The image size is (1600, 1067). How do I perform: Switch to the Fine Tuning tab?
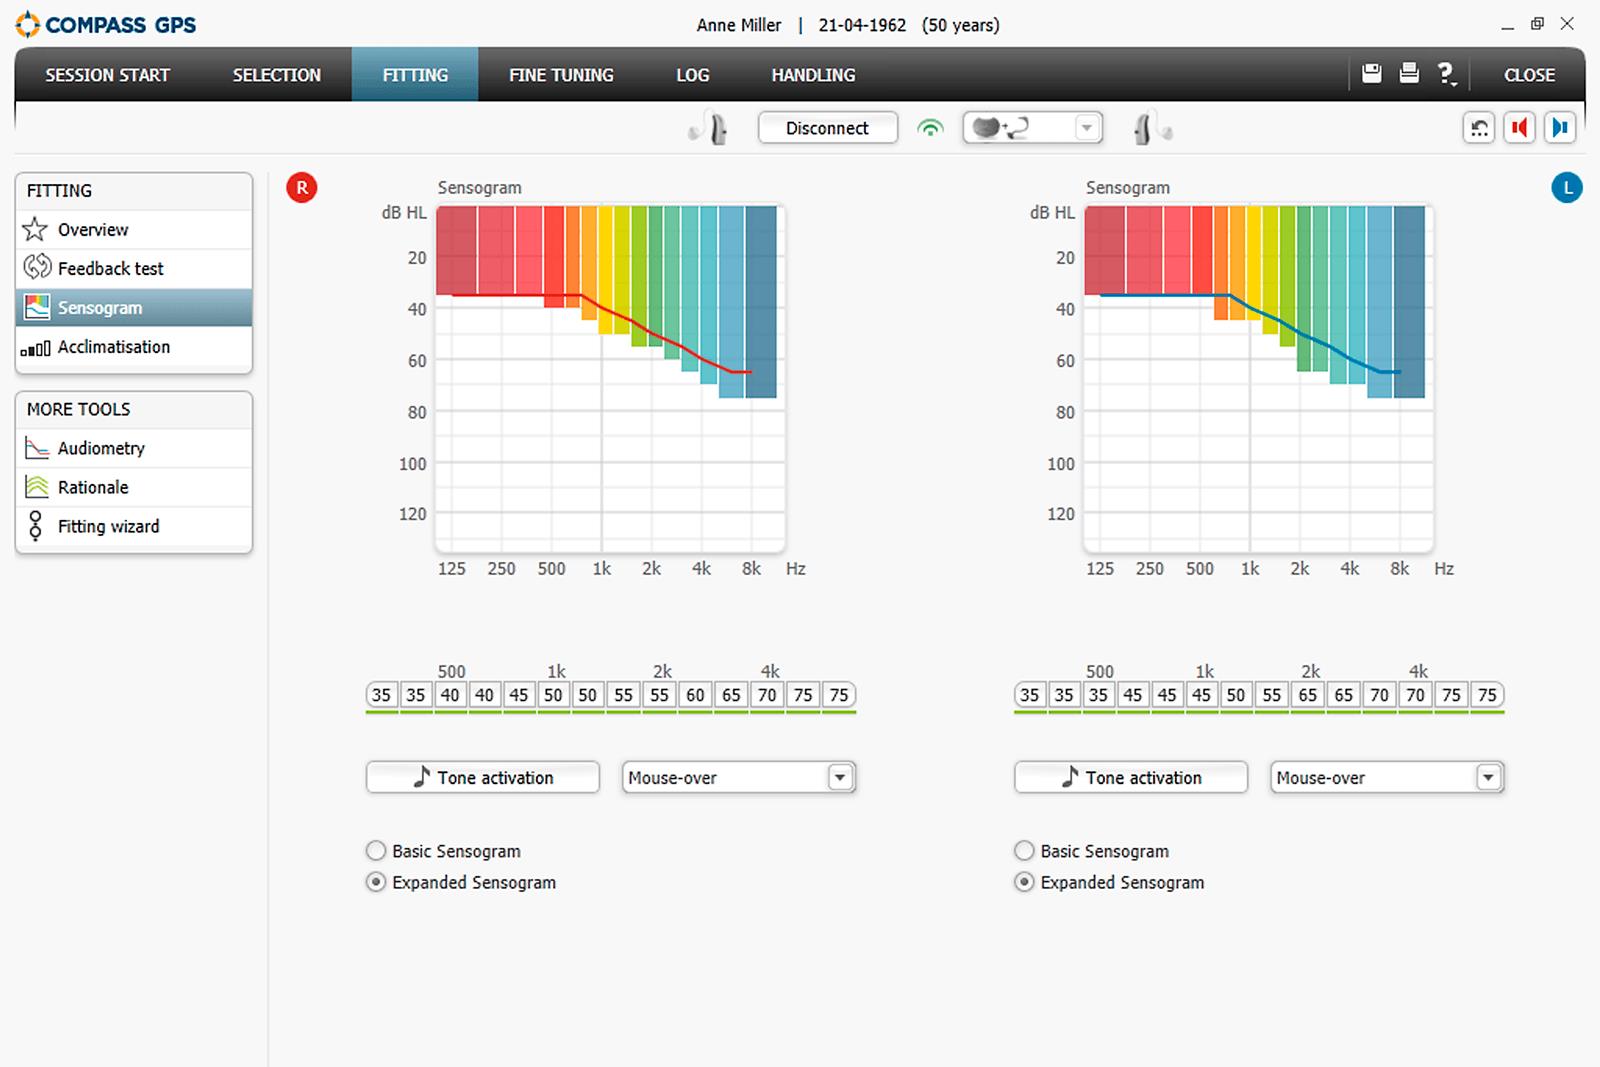point(561,75)
